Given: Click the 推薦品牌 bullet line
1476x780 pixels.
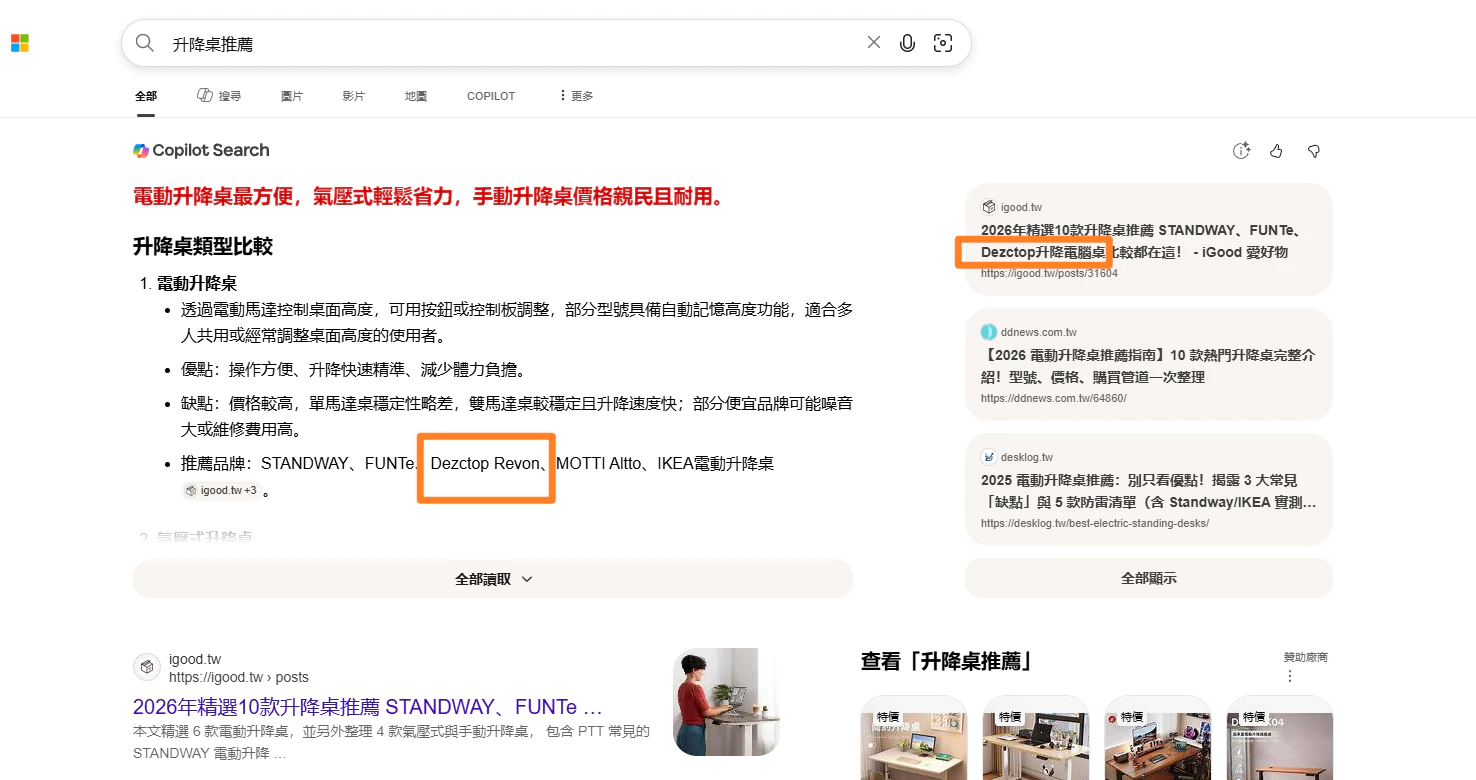Looking at the screenshot, I should click(478, 464).
